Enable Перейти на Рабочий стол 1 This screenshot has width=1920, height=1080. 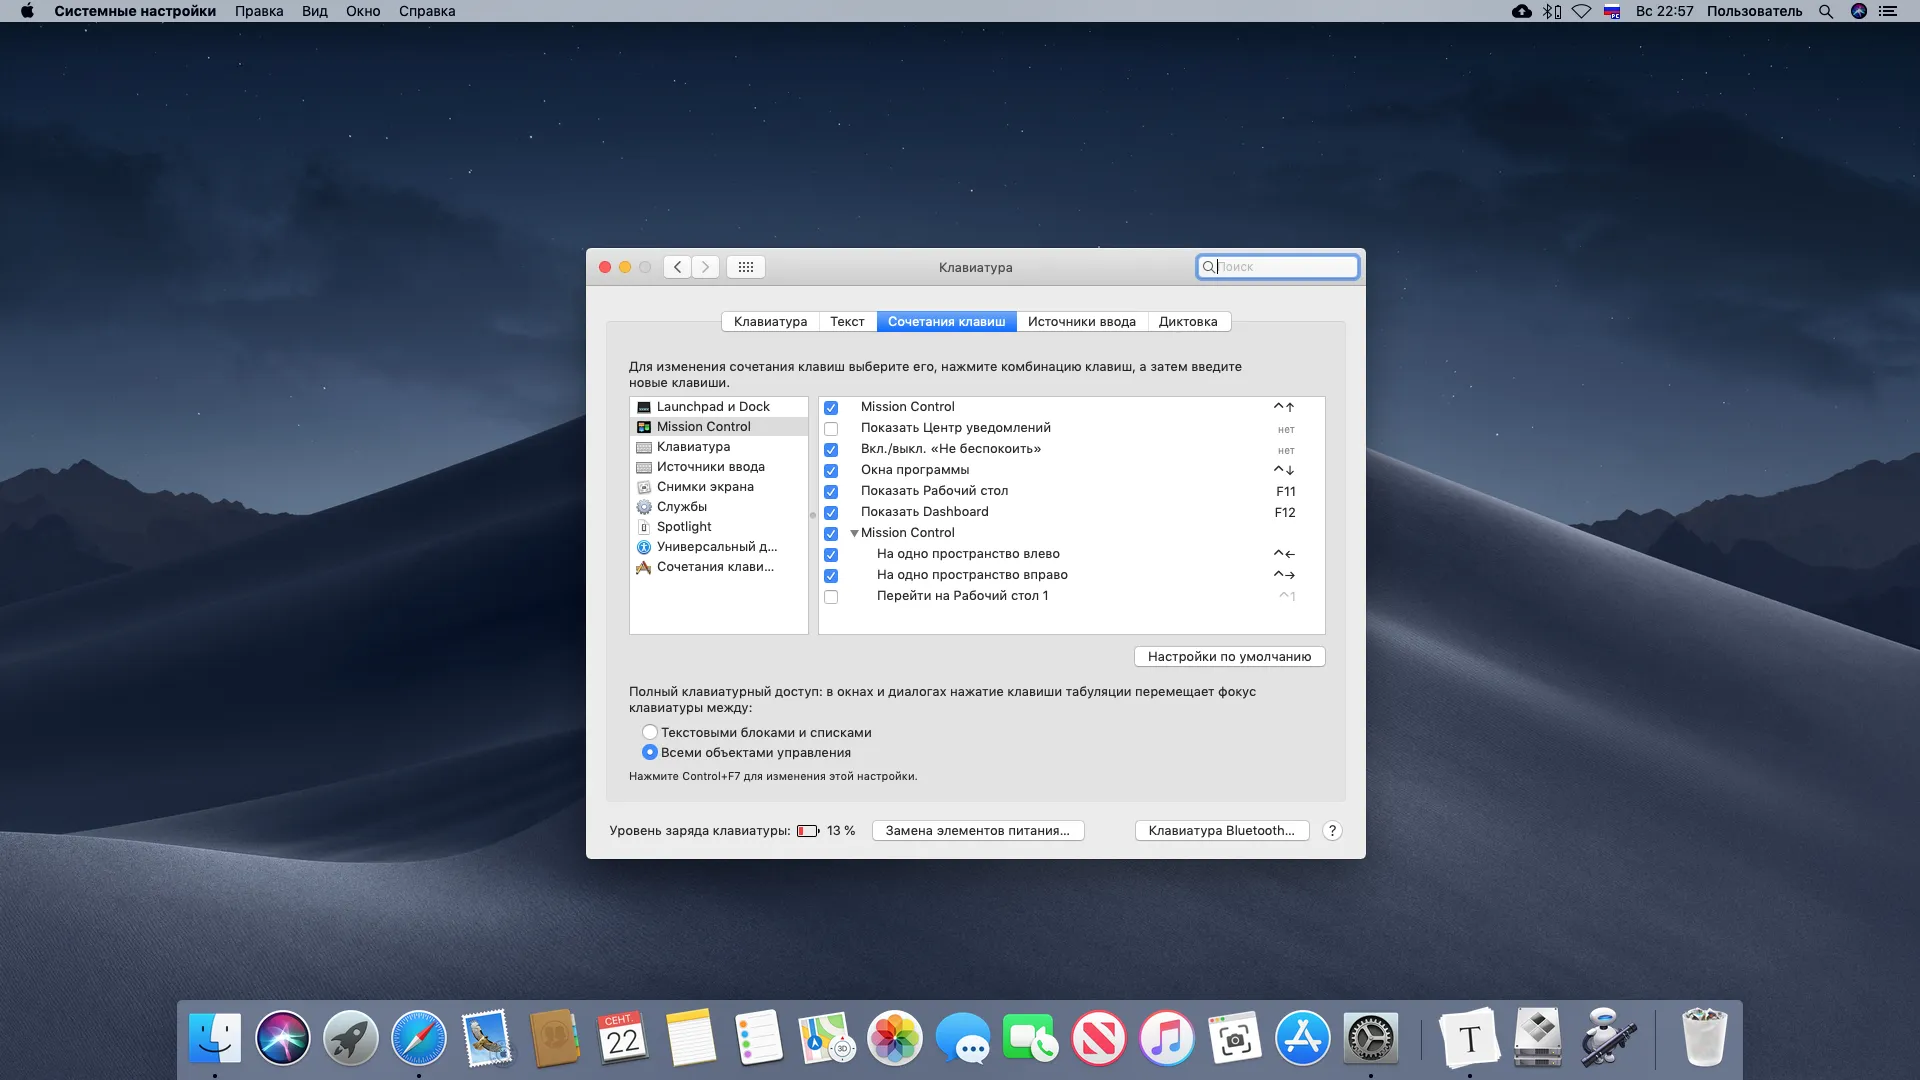click(x=831, y=596)
